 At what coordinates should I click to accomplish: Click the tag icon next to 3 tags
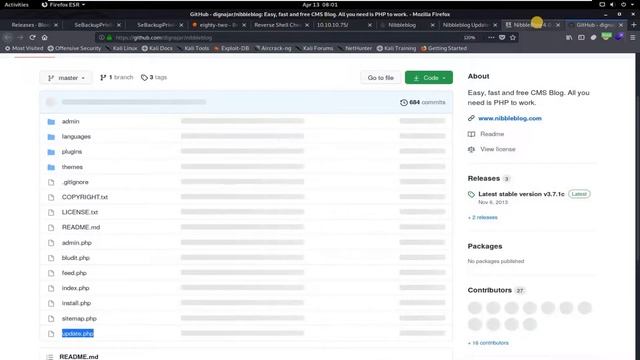[x=144, y=78]
